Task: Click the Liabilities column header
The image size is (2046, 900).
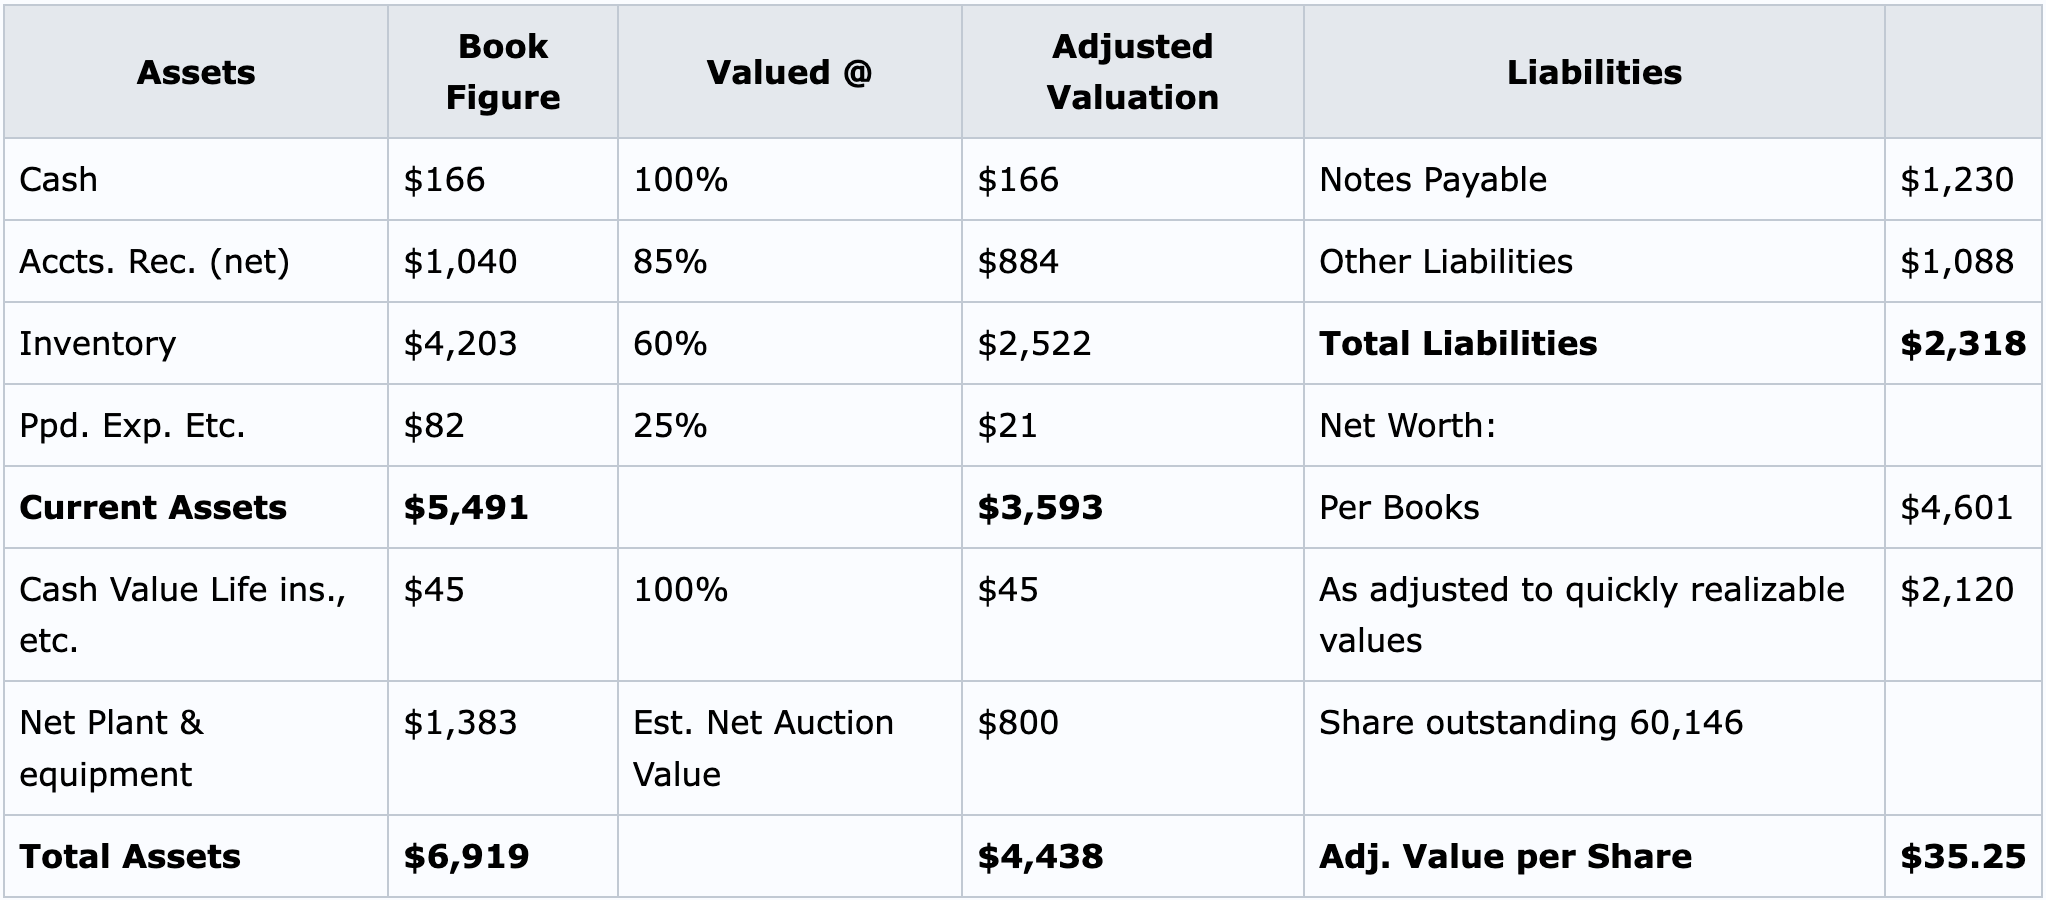Action: click(1594, 72)
